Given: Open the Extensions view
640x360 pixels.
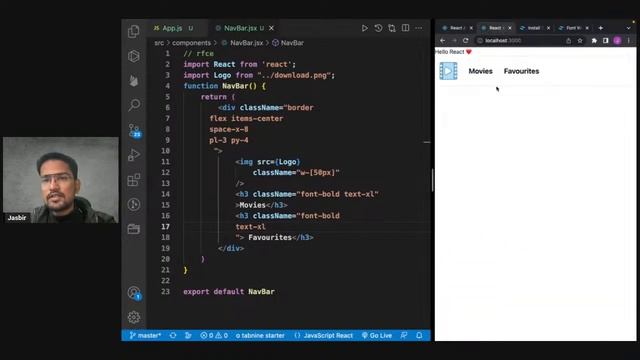Looking at the screenshot, I should (x=134, y=180).
